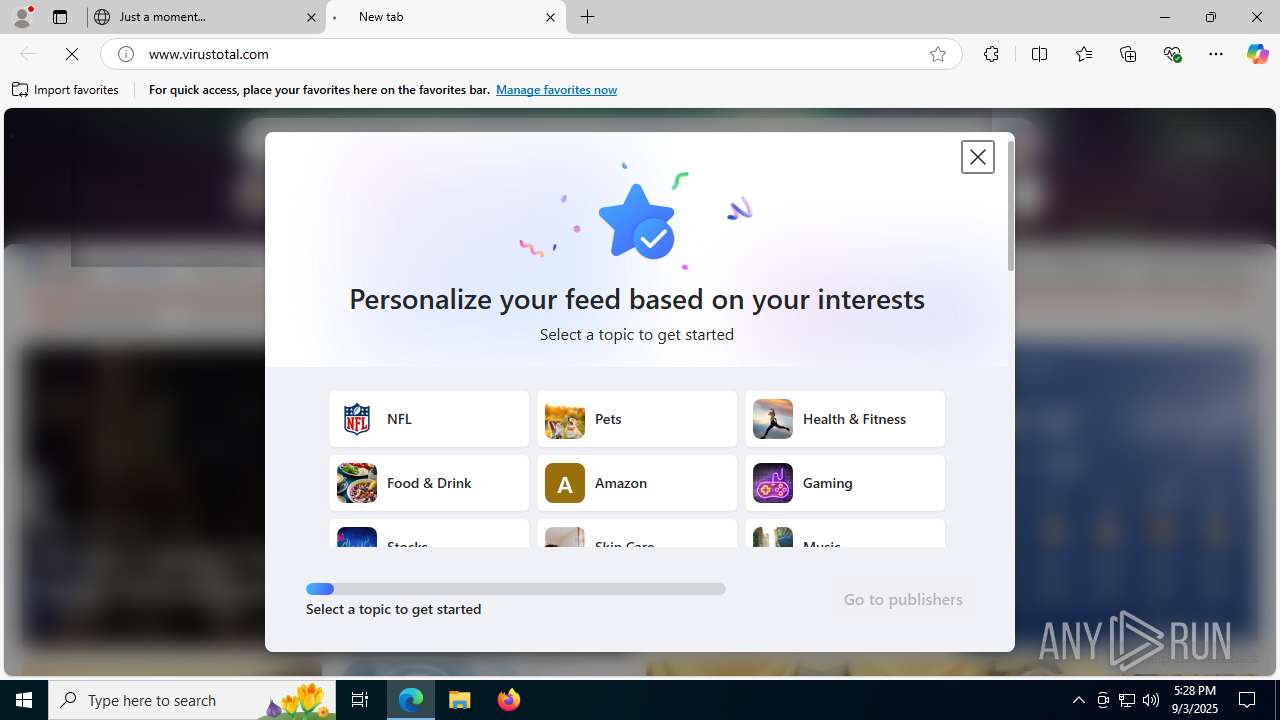
Task: Add this page to favorites star
Action: pos(938,54)
